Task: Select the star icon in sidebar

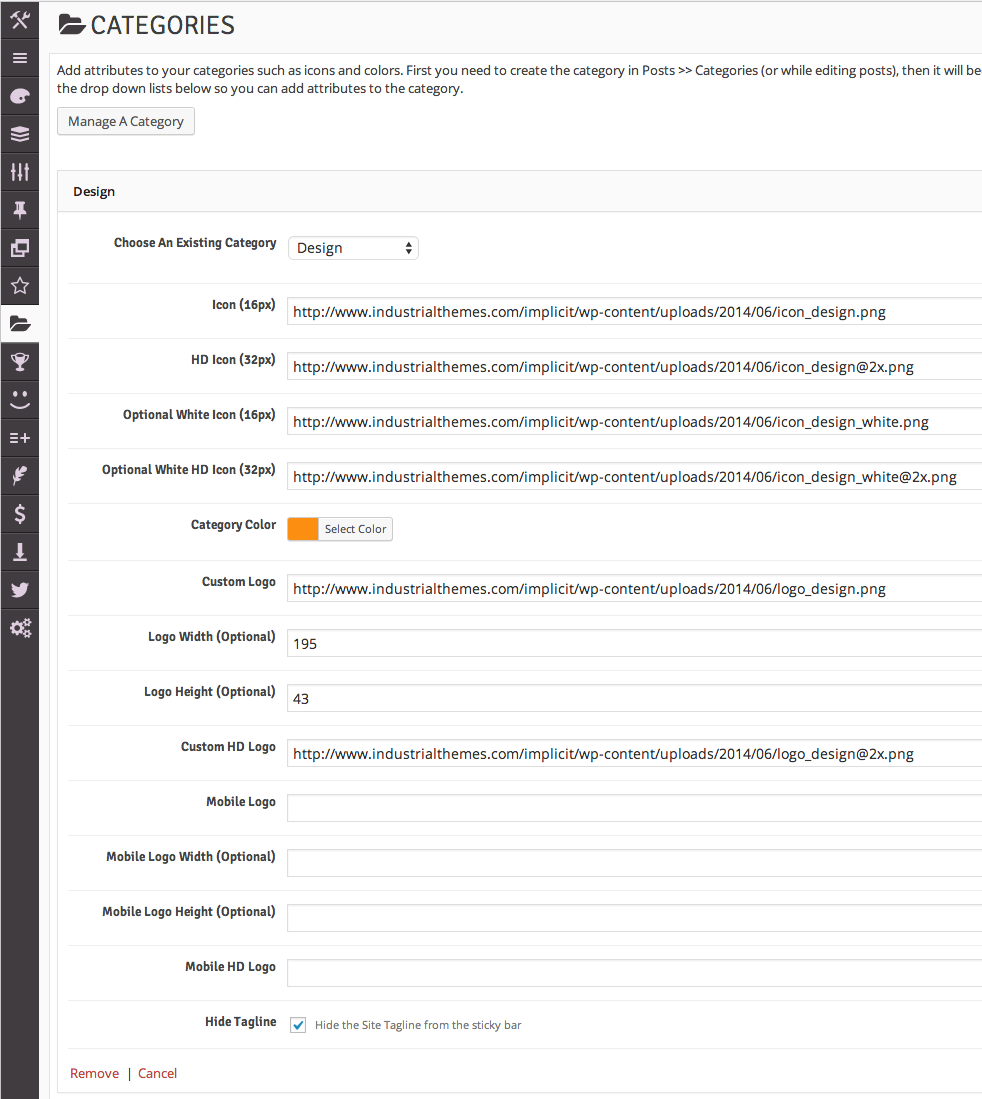Action: [x=19, y=286]
